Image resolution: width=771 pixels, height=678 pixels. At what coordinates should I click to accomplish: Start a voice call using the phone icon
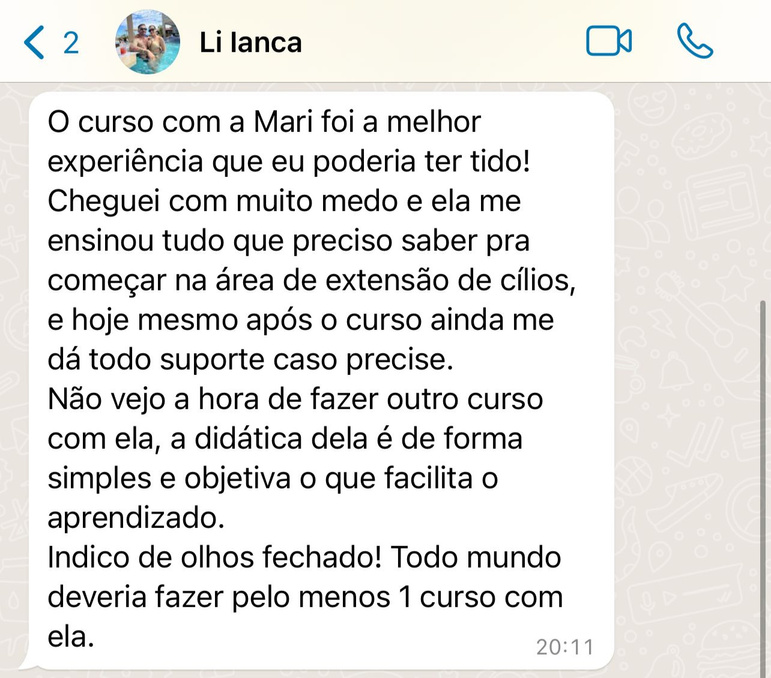click(694, 41)
